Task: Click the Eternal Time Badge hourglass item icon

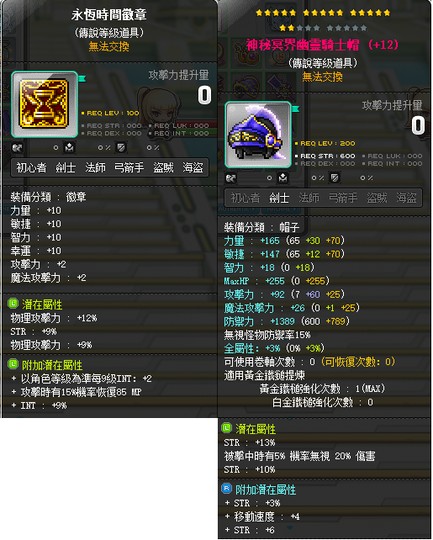Action: pos(44,104)
